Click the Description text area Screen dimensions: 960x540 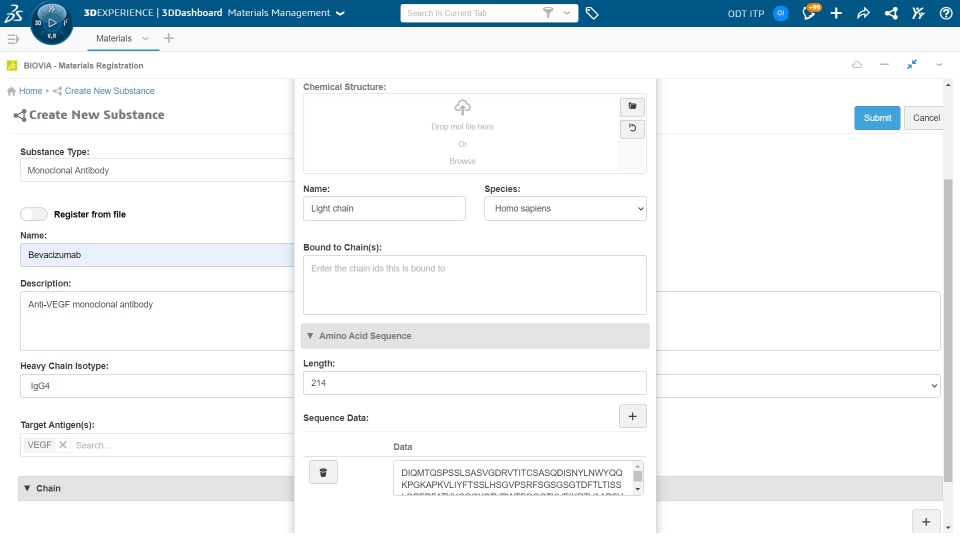[157, 320]
